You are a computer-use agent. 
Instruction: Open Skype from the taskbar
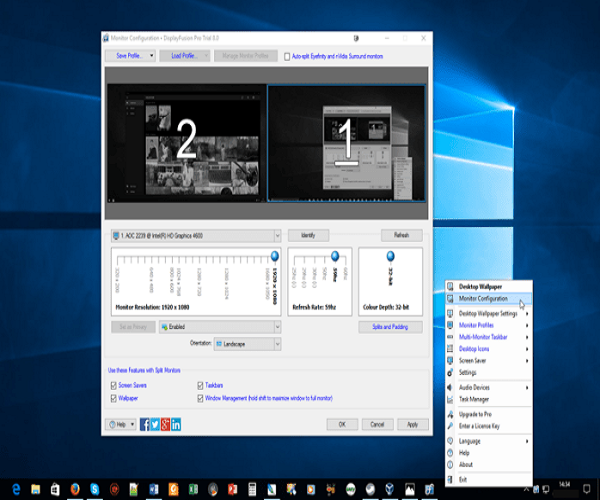point(95,489)
